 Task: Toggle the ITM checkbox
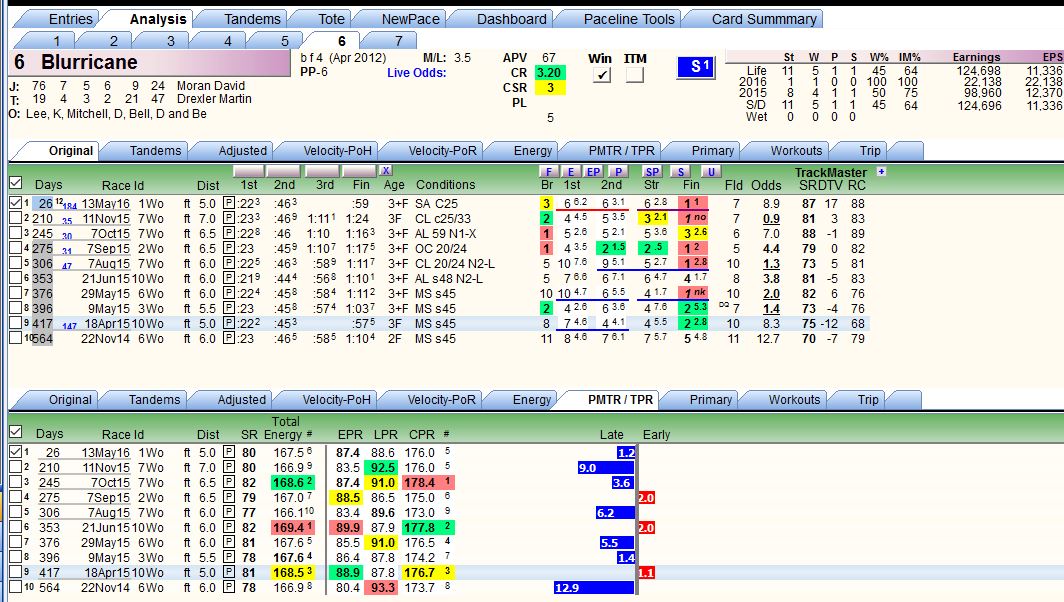(x=634, y=75)
